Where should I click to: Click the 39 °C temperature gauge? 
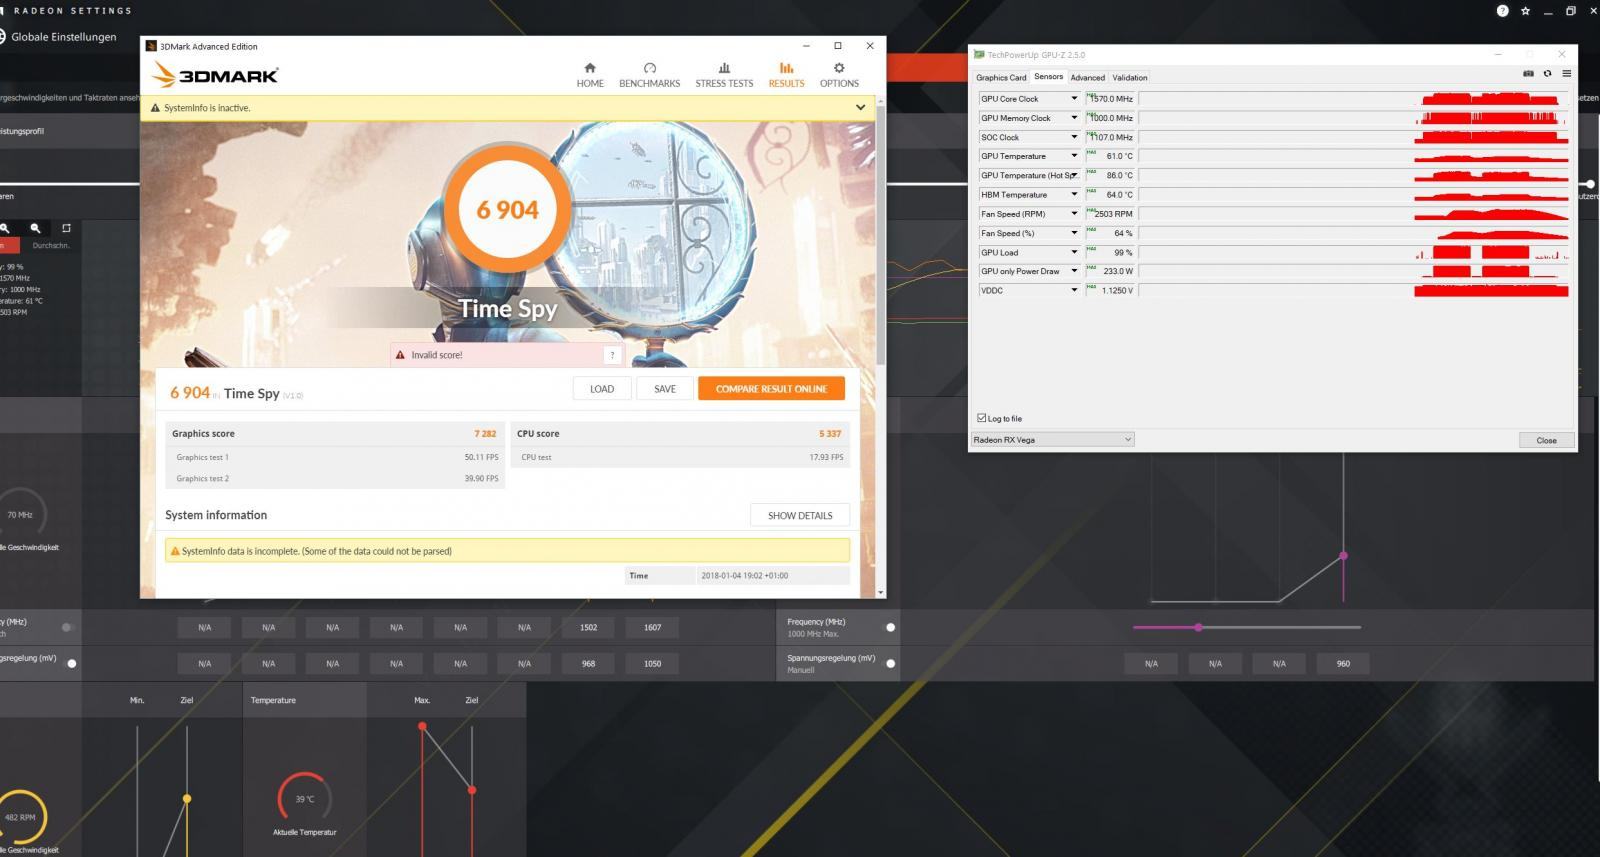(304, 799)
